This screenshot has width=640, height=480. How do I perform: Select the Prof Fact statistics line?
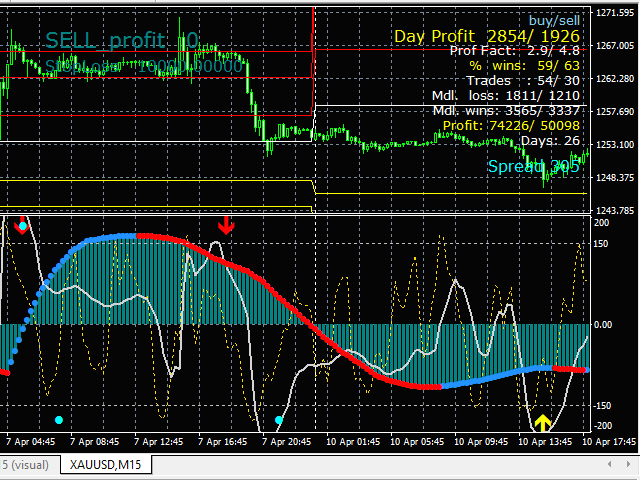click(x=514, y=51)
